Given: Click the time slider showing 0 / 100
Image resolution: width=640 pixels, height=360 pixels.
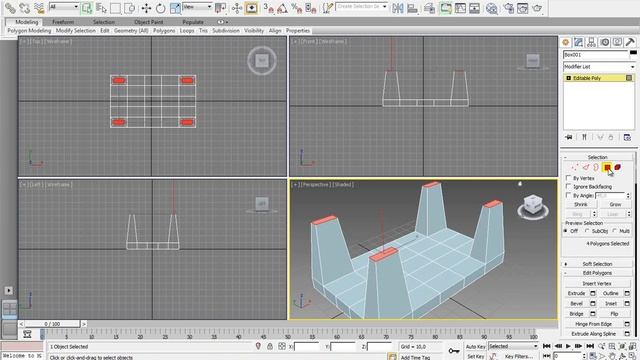Looking at the screenshot, I should click(x=52, y=324).
